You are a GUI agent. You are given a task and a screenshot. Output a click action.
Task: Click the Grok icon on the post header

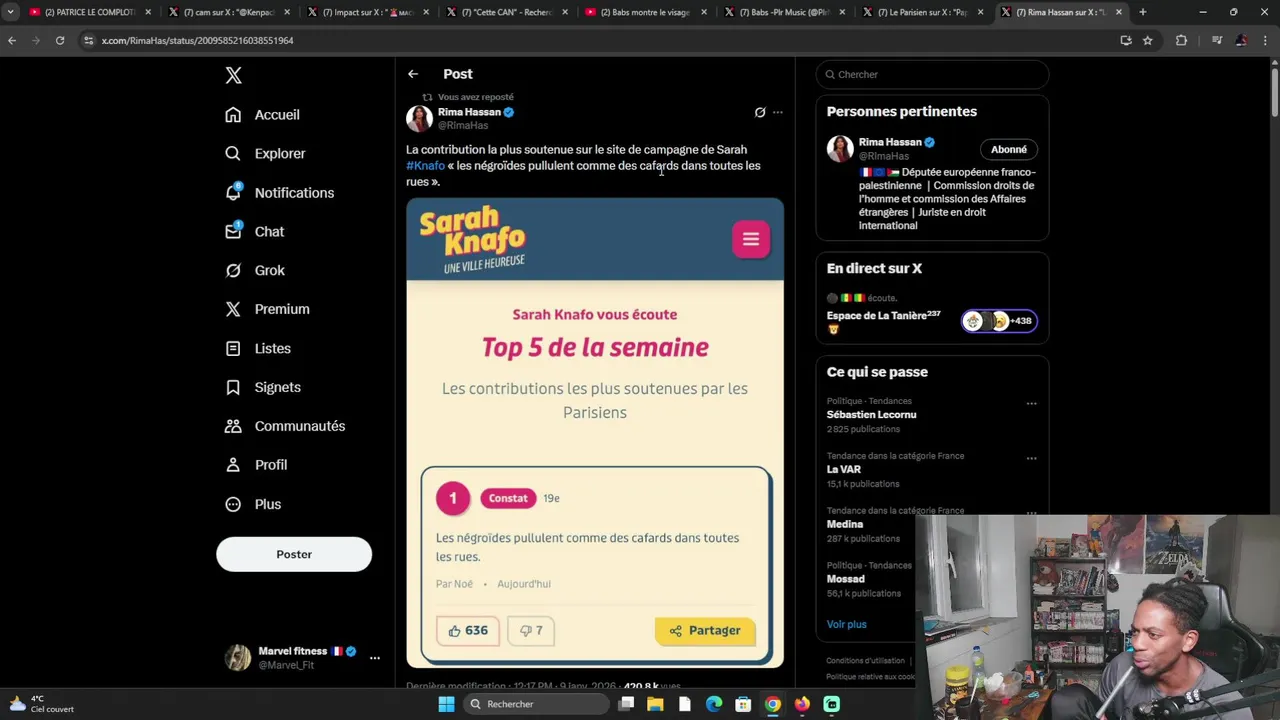(x=760, y=112)
